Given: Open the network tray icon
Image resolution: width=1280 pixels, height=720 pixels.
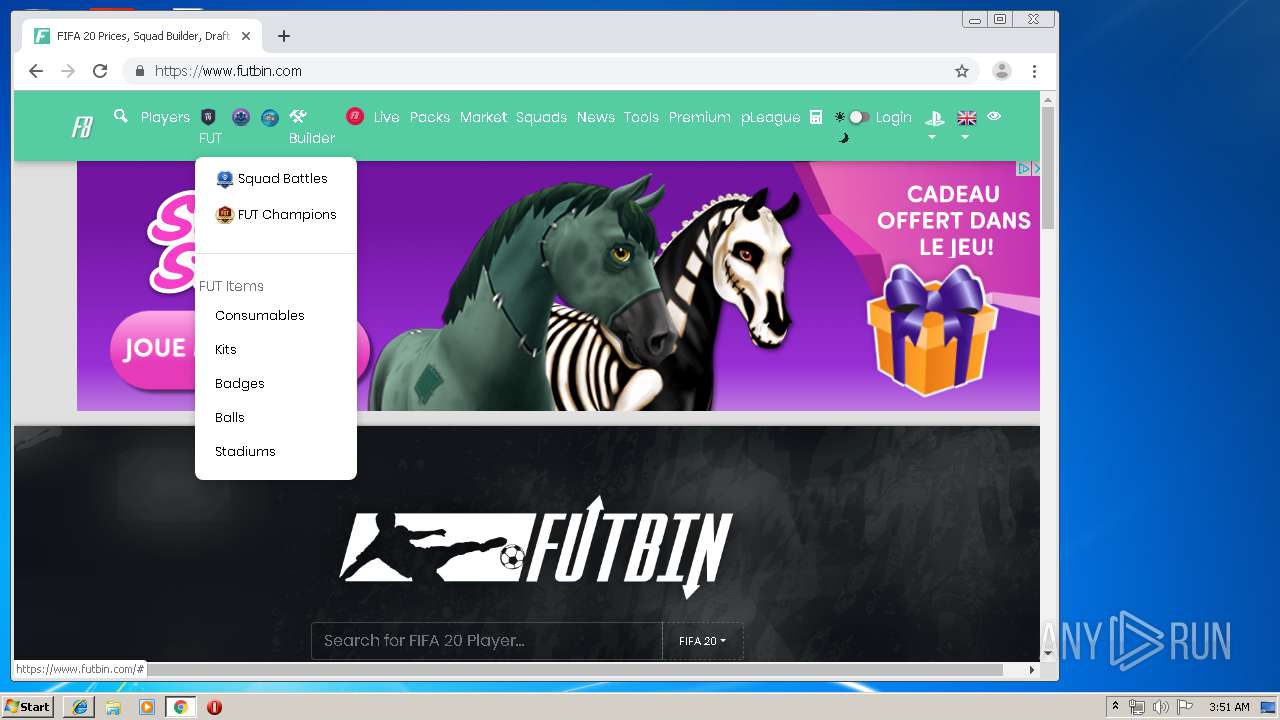Looking at the screenshot, I should click(1136, 707).
